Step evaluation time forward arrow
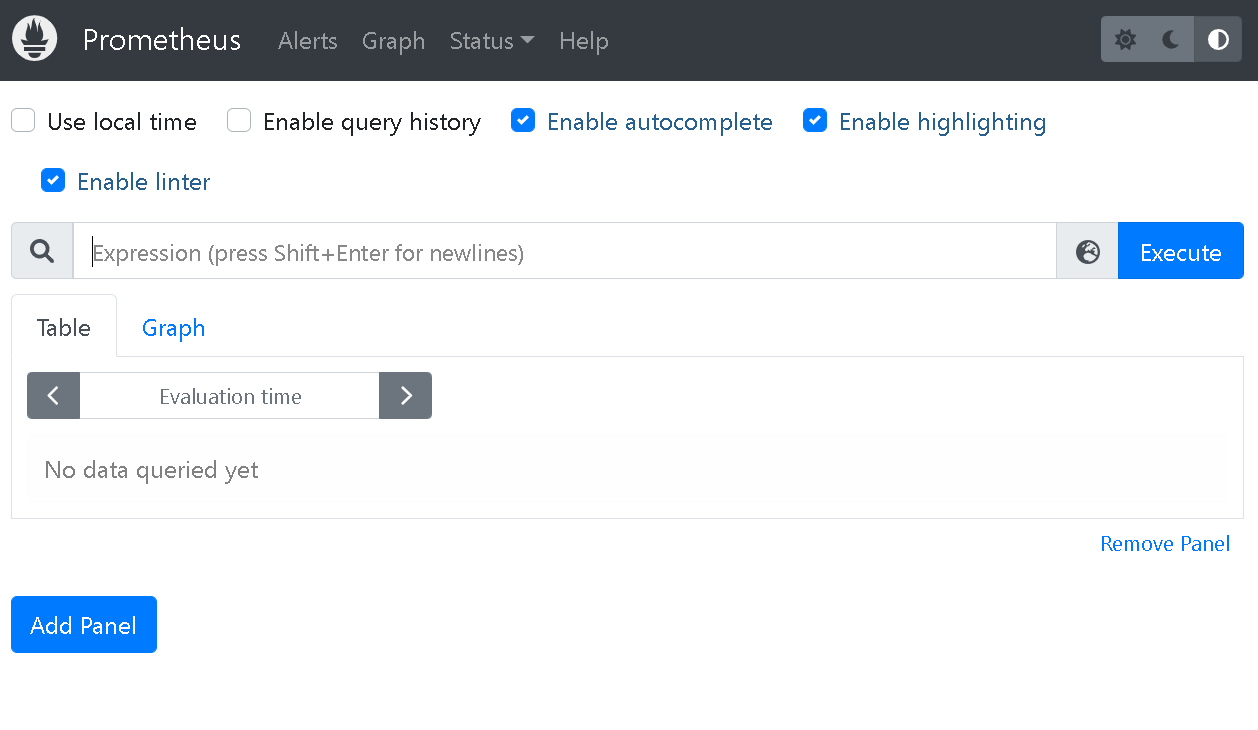1258x730 pixels. pos(406,396)
